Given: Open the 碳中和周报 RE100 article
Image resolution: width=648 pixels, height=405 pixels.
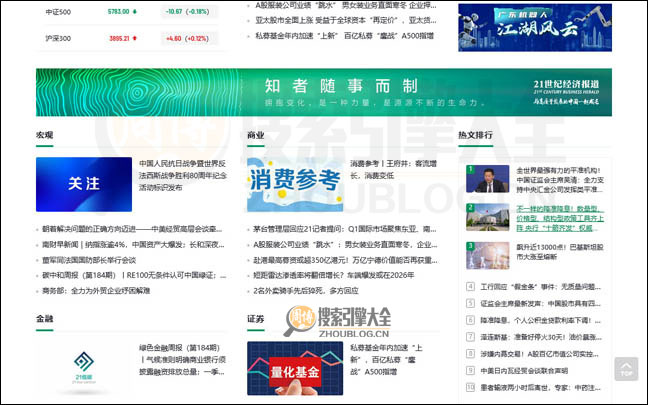Looking at the screenshot, I should click(x=134, y=275).
